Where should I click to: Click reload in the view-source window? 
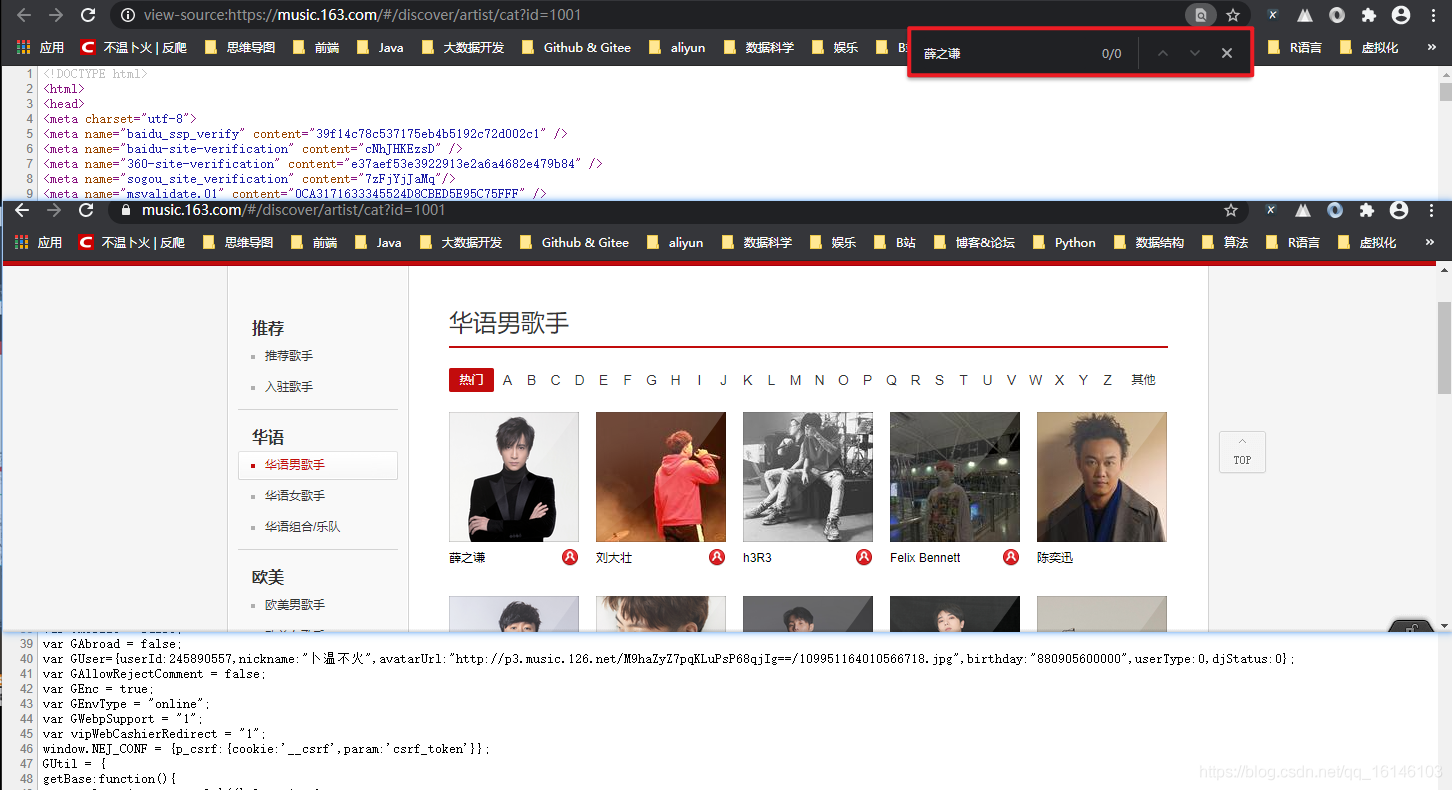click(88, 15)
